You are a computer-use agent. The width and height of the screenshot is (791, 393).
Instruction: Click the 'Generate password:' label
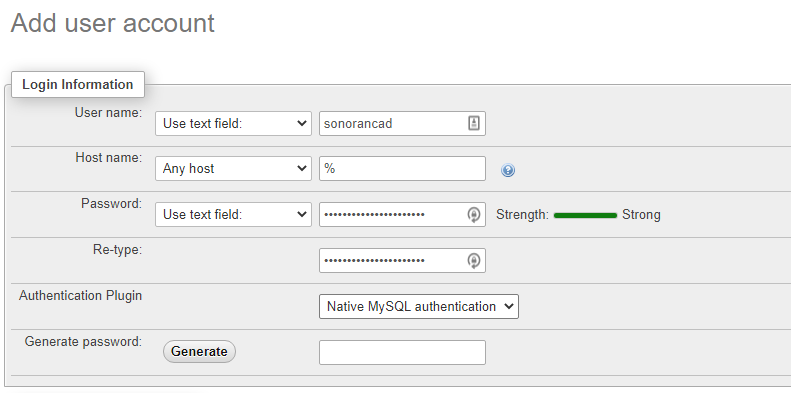[83, 342]
